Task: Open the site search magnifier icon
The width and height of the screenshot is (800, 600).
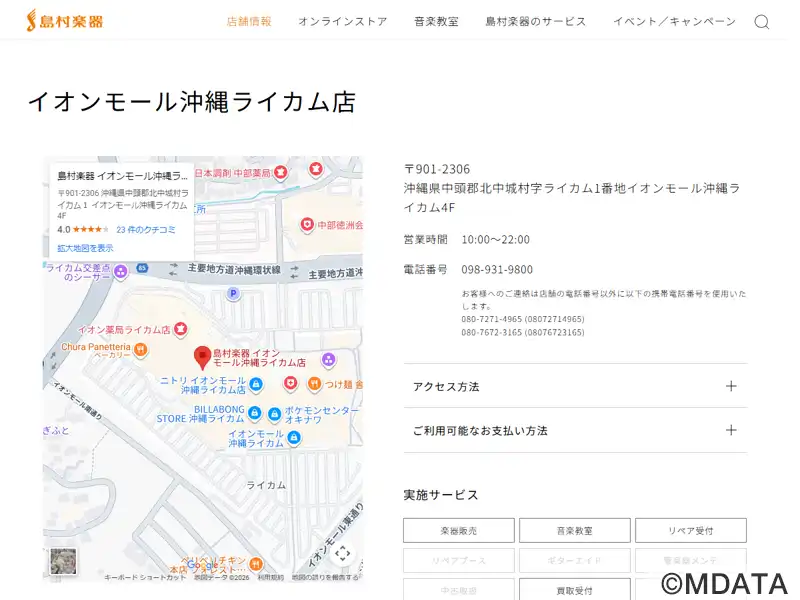Action: tap(761, 21)
